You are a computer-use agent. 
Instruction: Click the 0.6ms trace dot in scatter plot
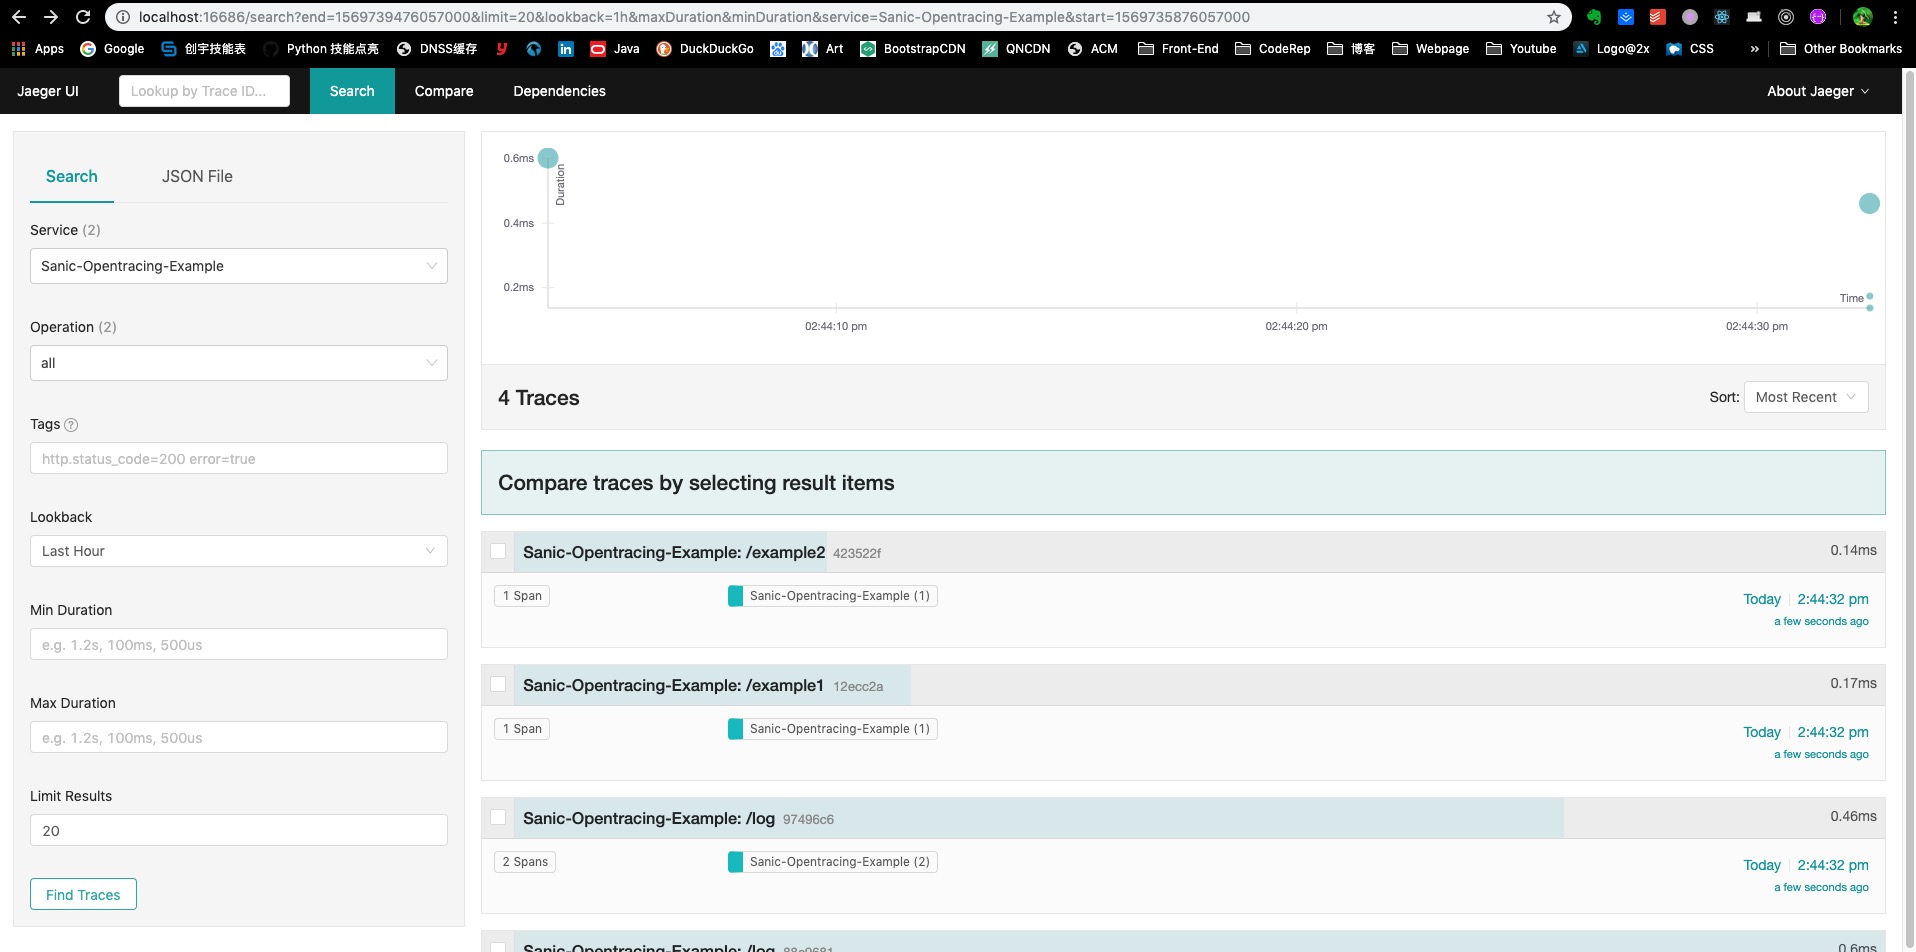pos(548,158)
